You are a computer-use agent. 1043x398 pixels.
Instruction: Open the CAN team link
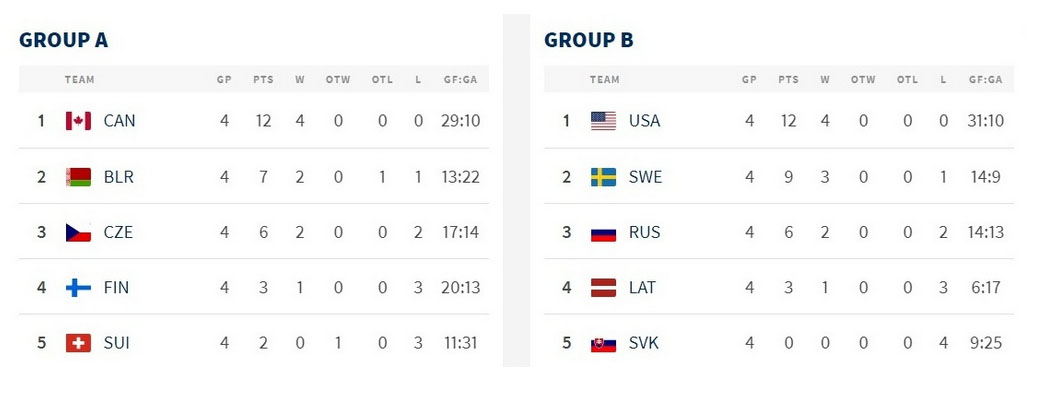coord(120,120)
